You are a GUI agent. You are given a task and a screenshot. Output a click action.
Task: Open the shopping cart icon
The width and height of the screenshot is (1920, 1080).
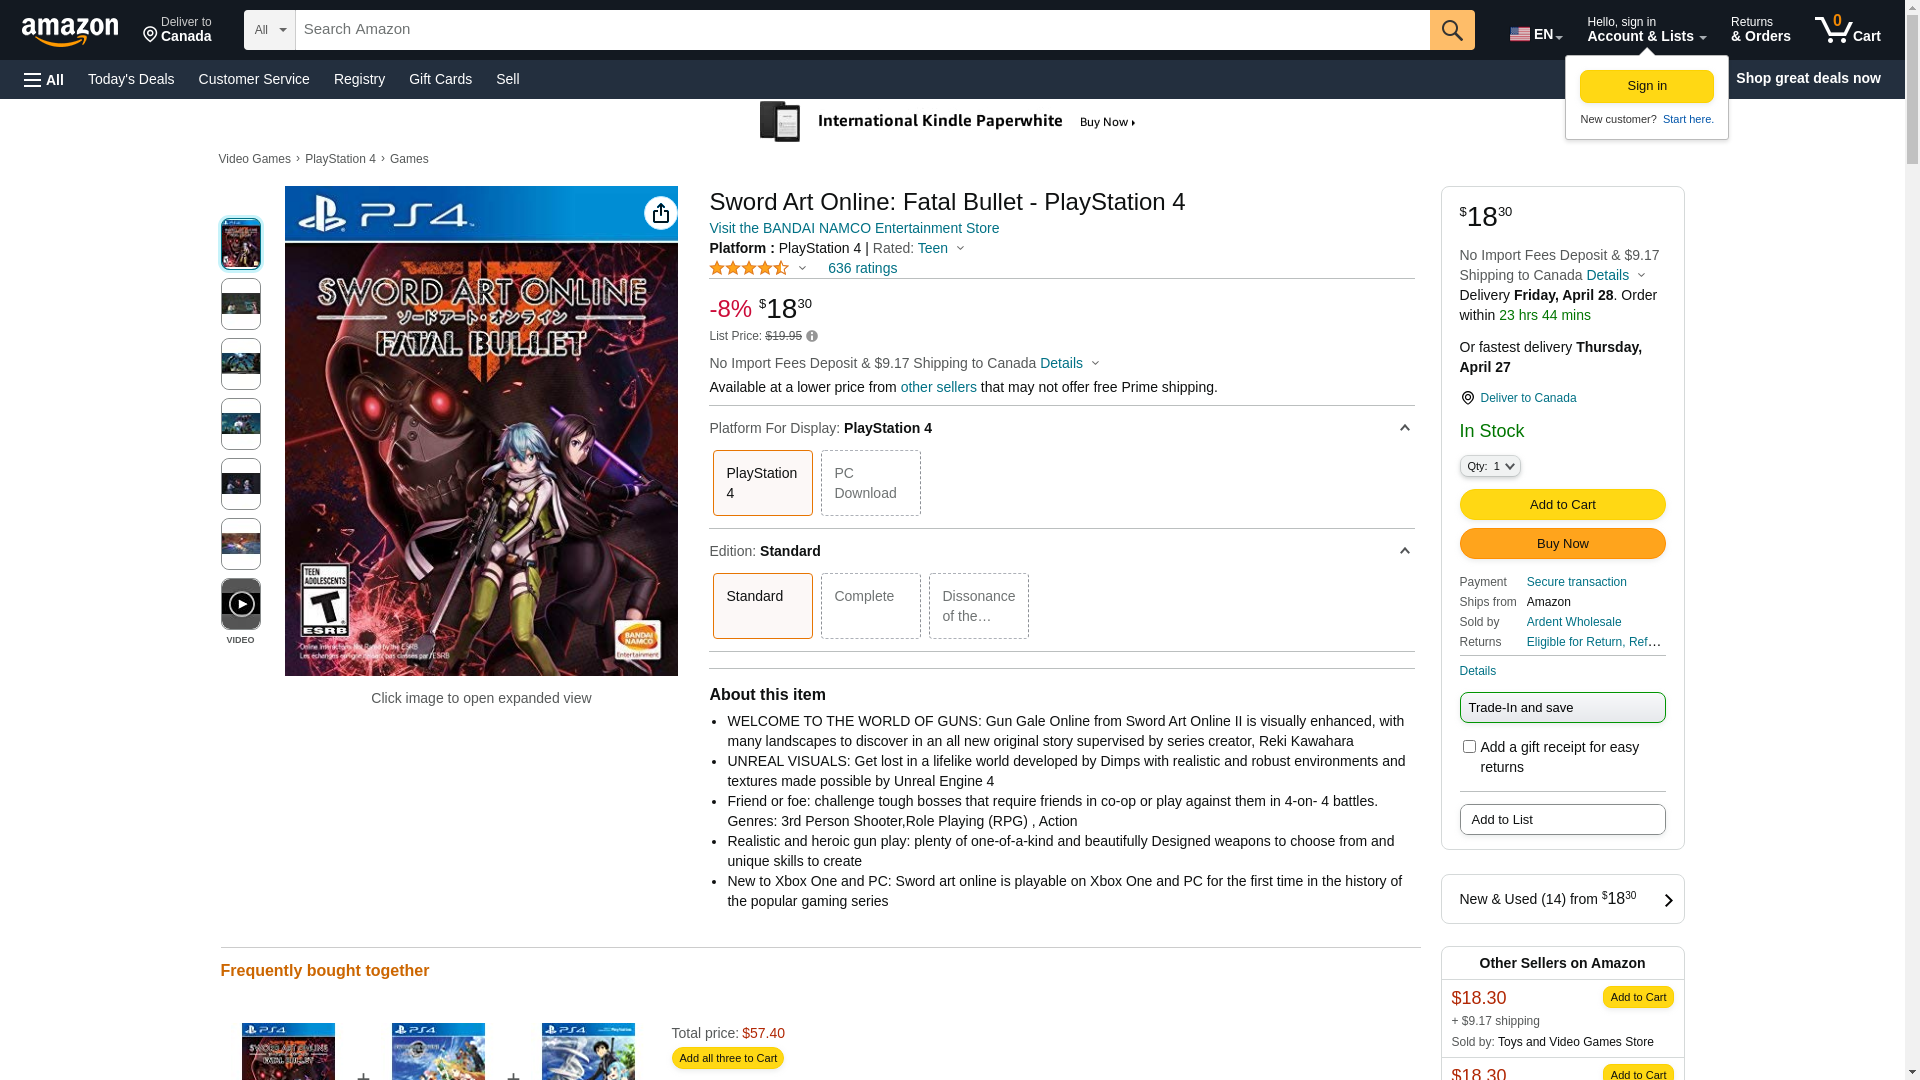[1847, 30]
